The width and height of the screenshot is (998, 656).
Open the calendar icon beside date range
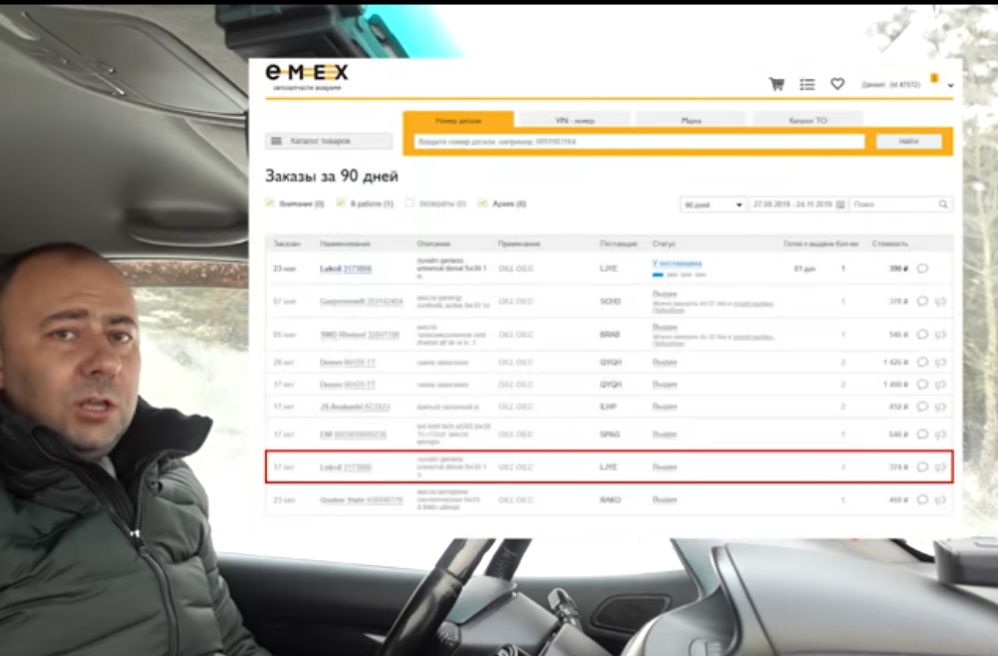point(840,204)
